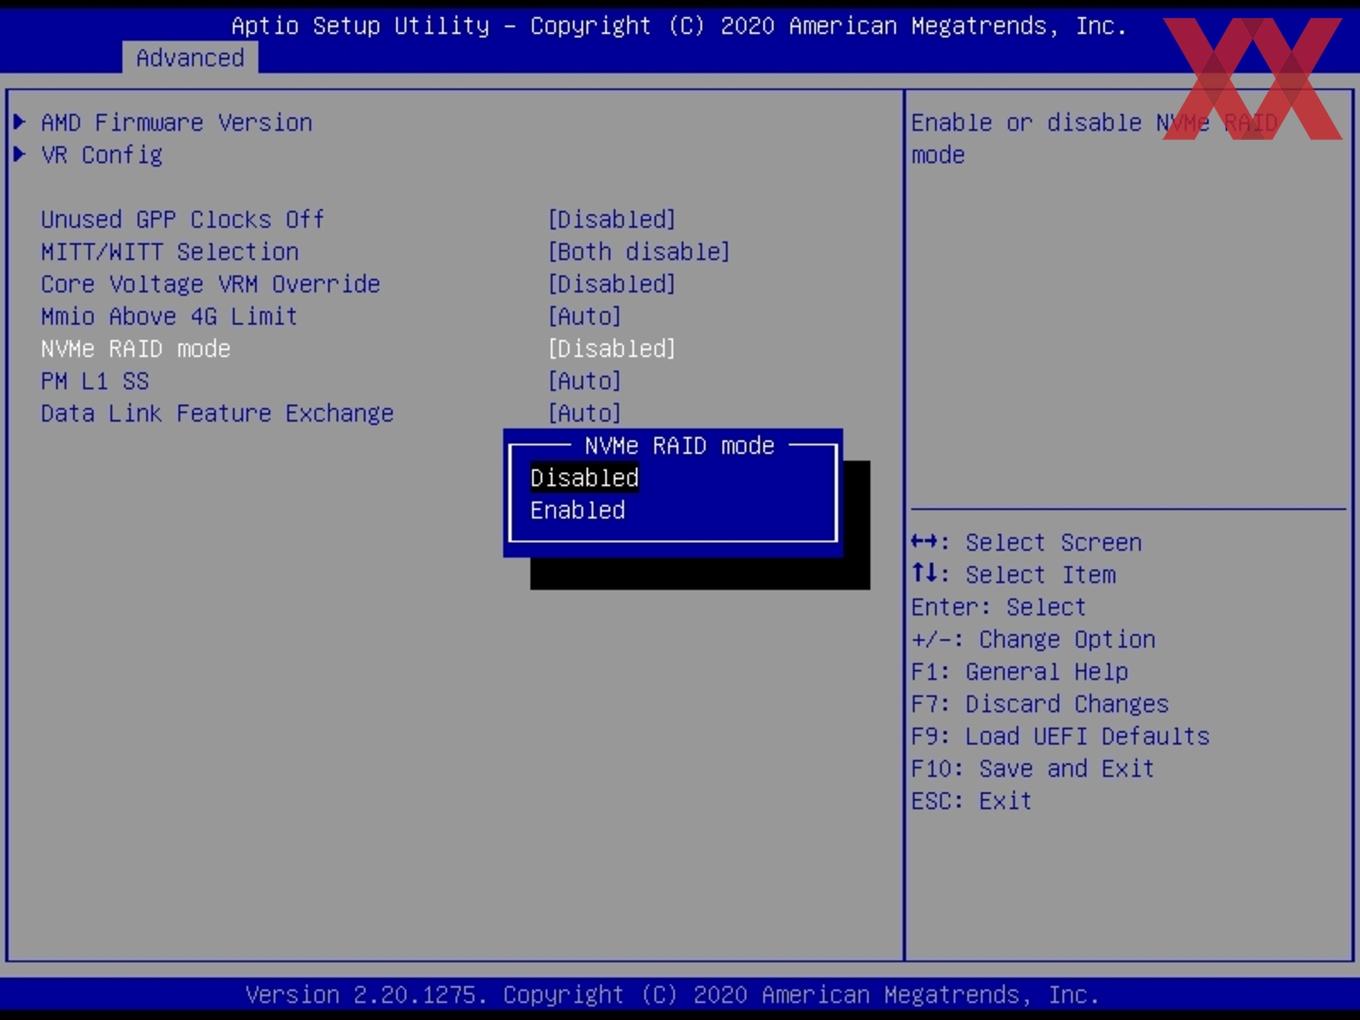The height and width of the screenshot is (1020, 1360).
Task: Change PM L1 SS [Auto] value
Action: pos(585,381)
